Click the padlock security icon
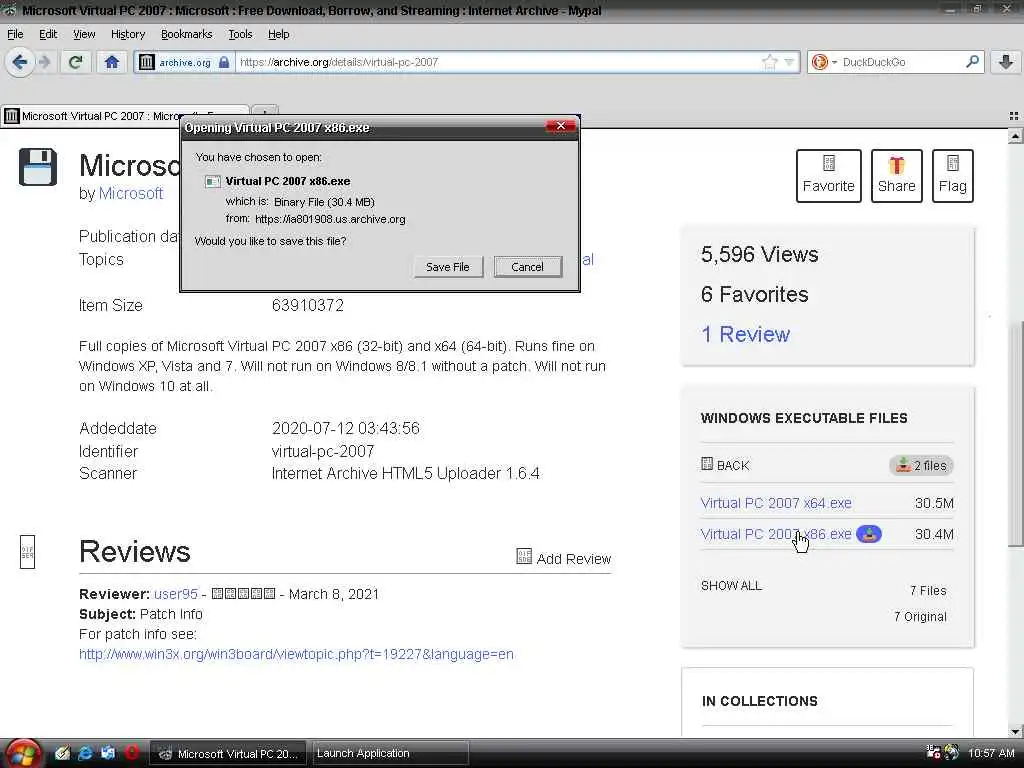1024x768 pixels. tap(224, 62)
